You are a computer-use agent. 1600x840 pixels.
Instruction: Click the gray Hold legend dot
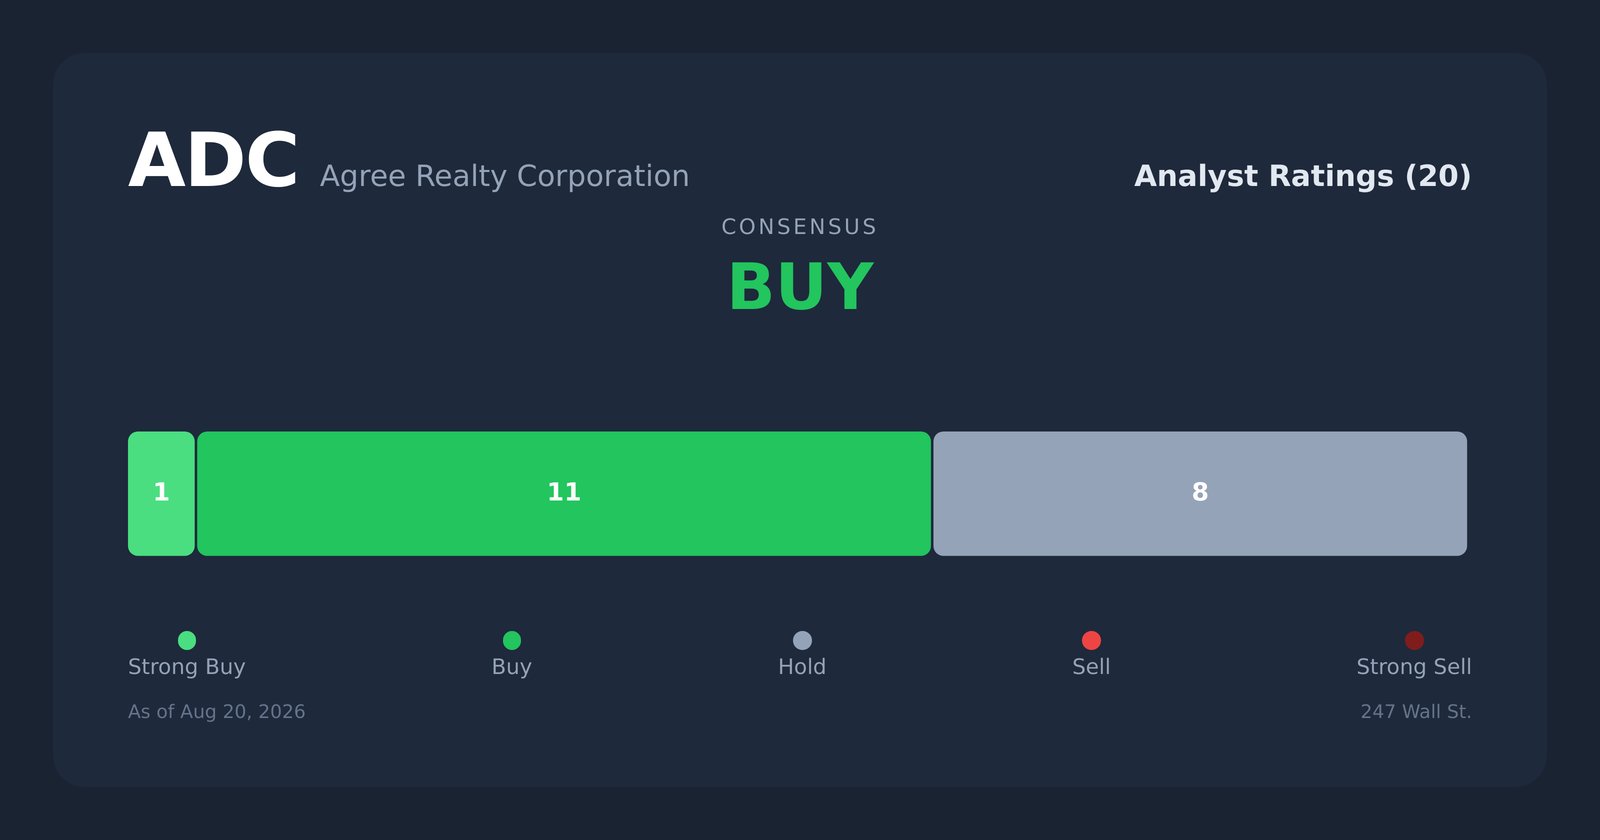[x=802, y=640]
